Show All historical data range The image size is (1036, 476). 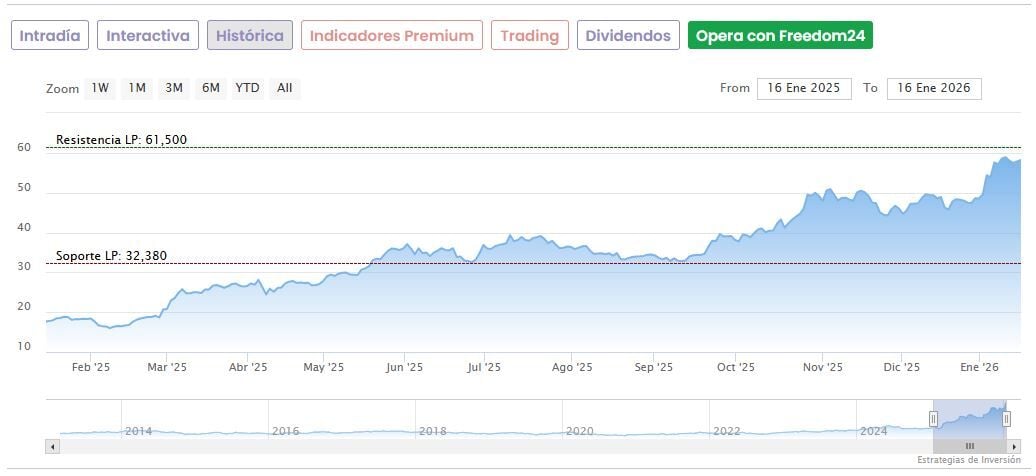click(x=285, y=88)
